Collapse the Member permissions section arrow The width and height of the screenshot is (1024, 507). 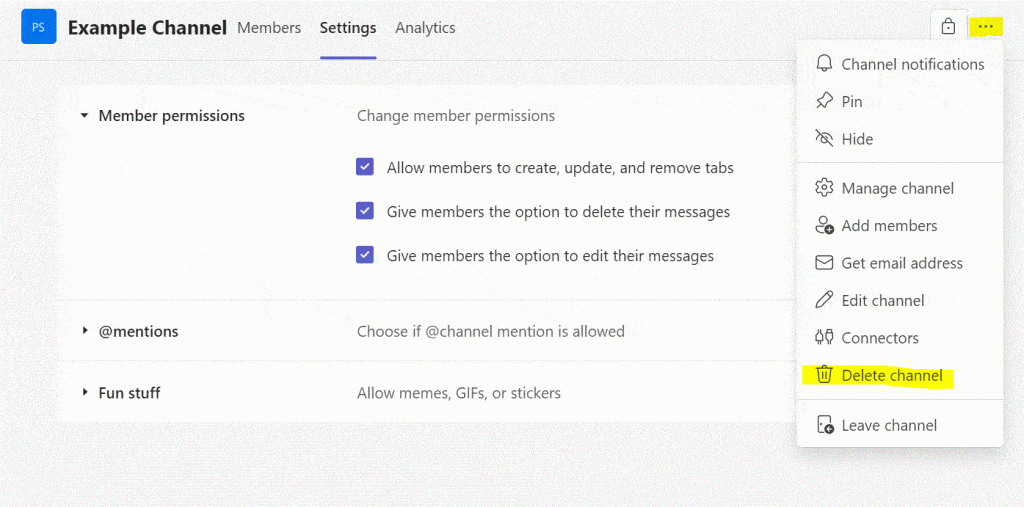pyautogui.click(x=84, y=116)
